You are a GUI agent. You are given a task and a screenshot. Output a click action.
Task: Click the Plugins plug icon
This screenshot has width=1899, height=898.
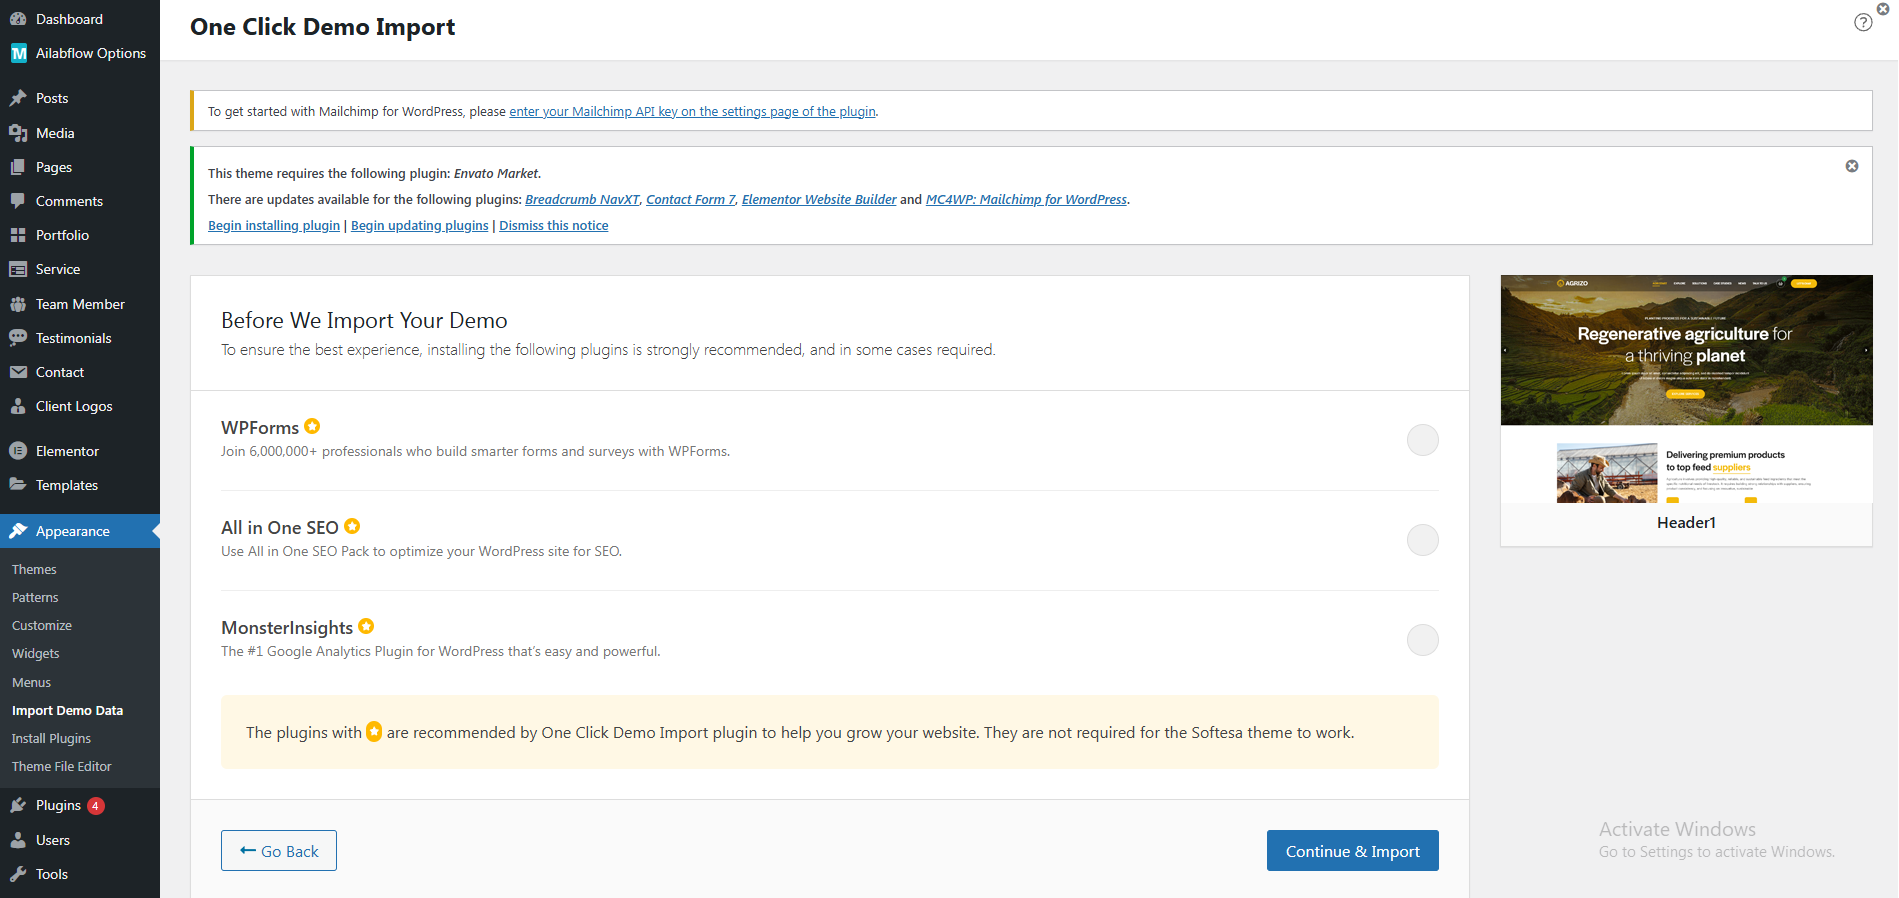18,805
